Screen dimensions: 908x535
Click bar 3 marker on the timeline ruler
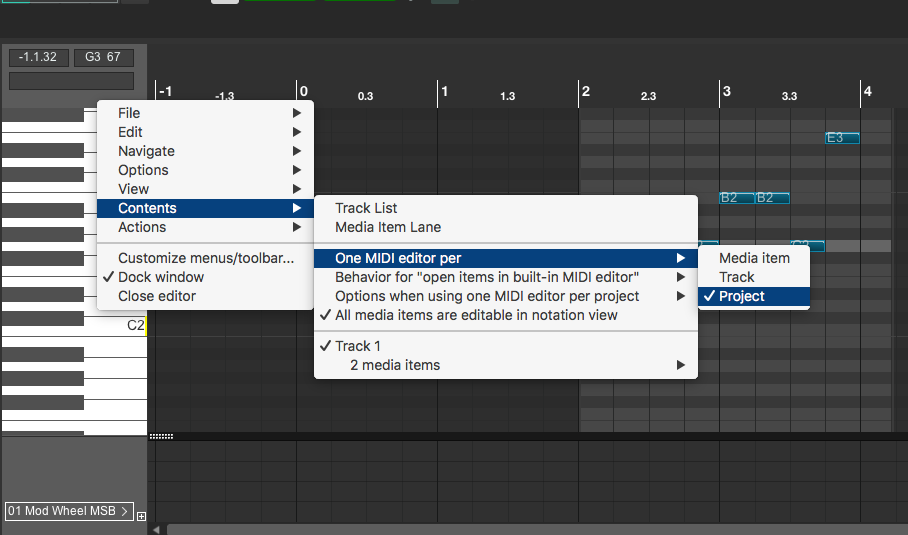(727, 92)
